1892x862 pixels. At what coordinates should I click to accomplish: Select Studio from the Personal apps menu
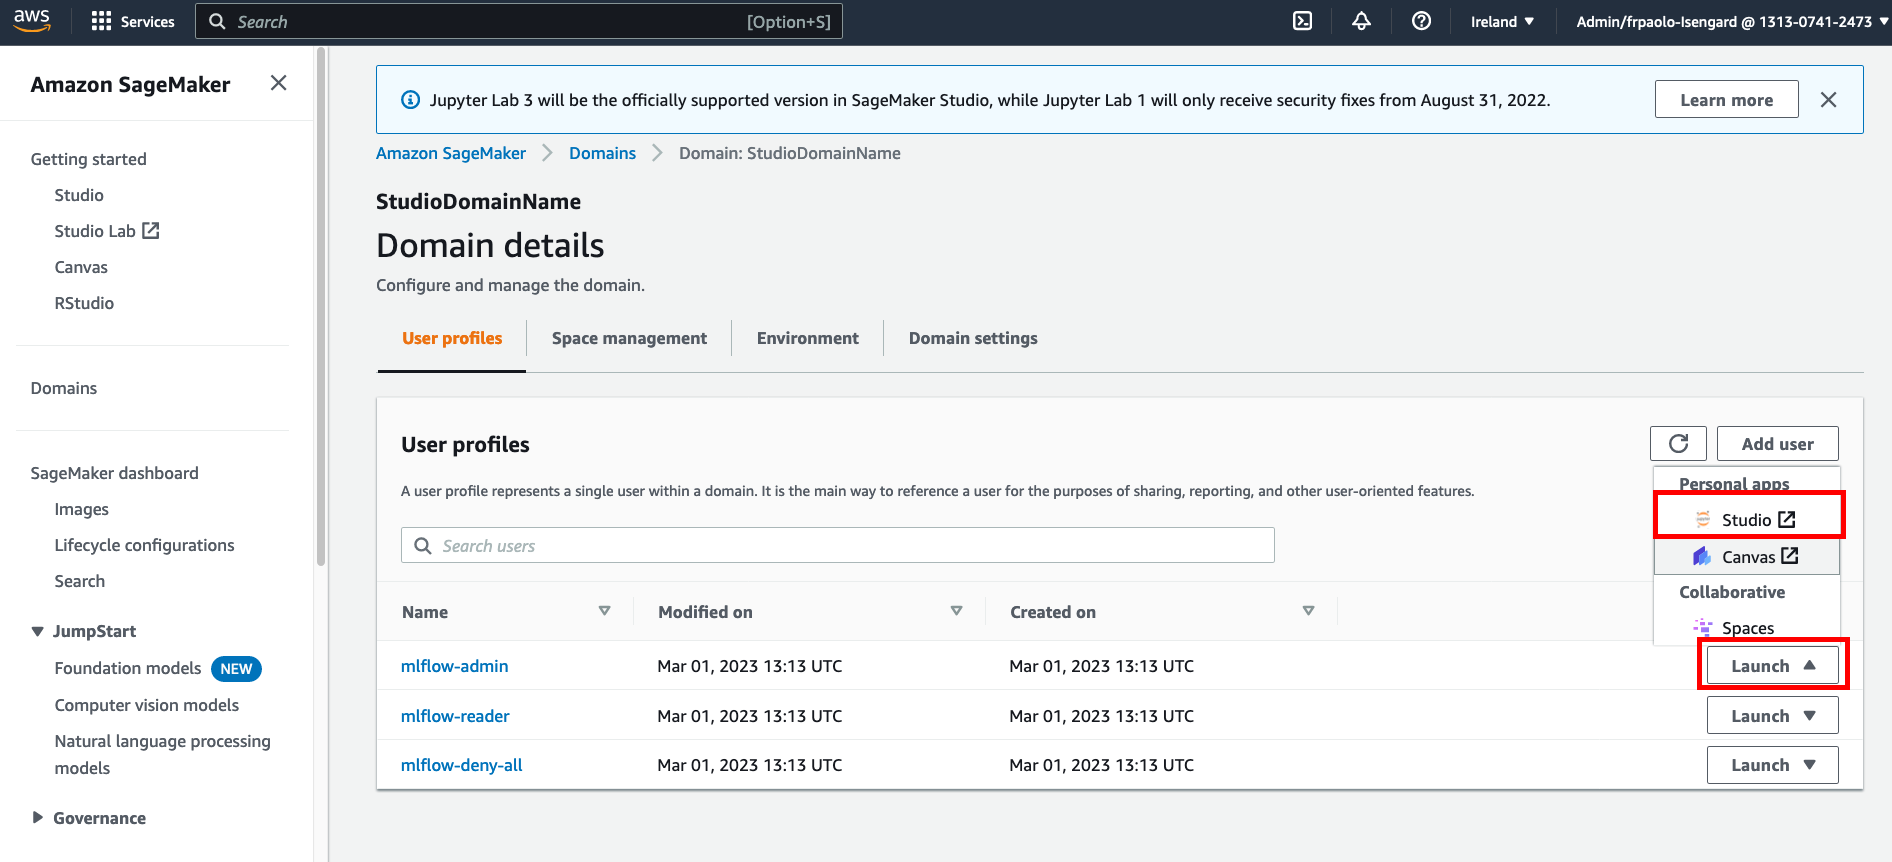(x=1748, y=519)
